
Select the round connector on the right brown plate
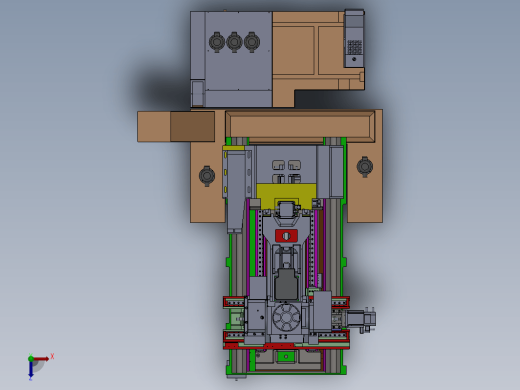(365, 167)
